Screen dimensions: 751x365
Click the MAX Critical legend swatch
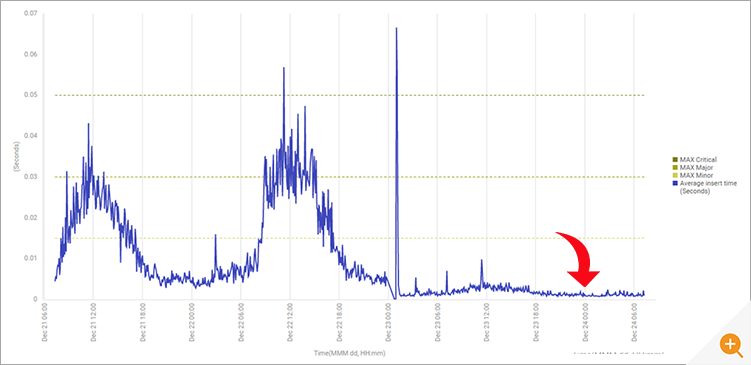click(x=675, y=160)
